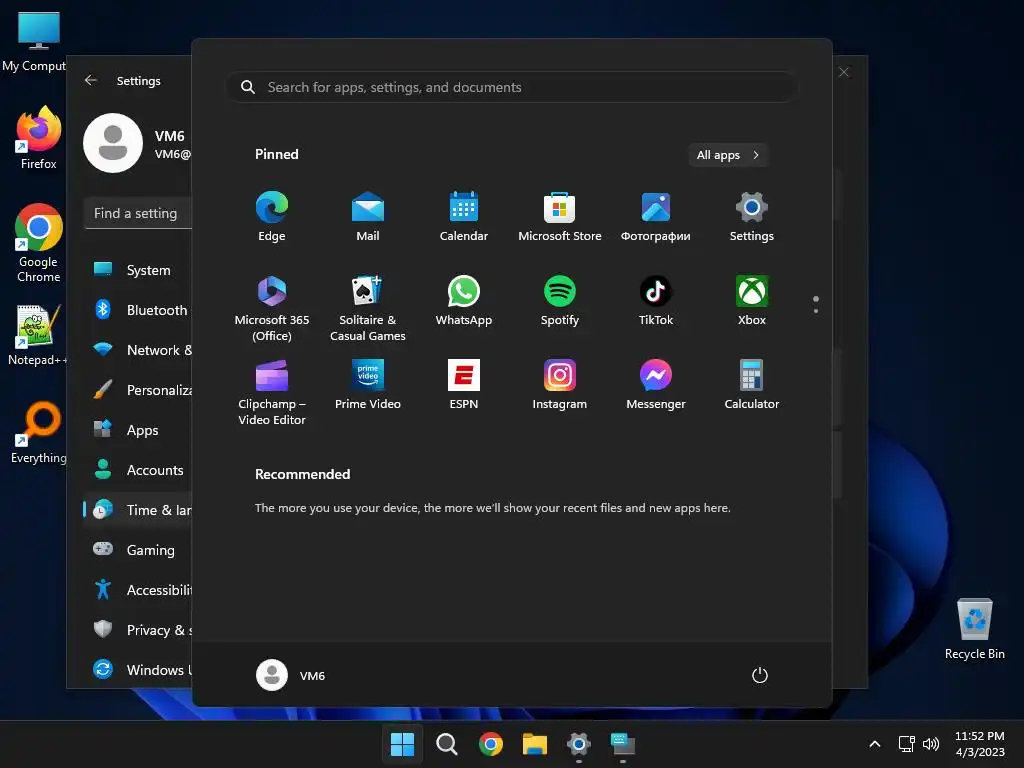Launch the Mail app
The height and width of the screenshot is (768, 1024).
click(368, 217)
